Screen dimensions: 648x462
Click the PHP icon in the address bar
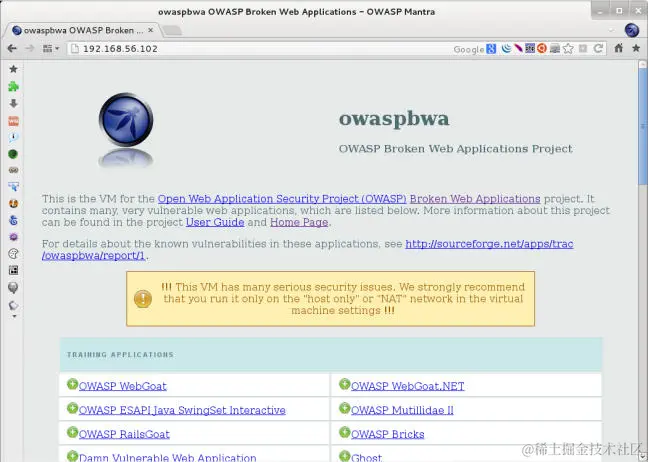[x=530, y=48]
